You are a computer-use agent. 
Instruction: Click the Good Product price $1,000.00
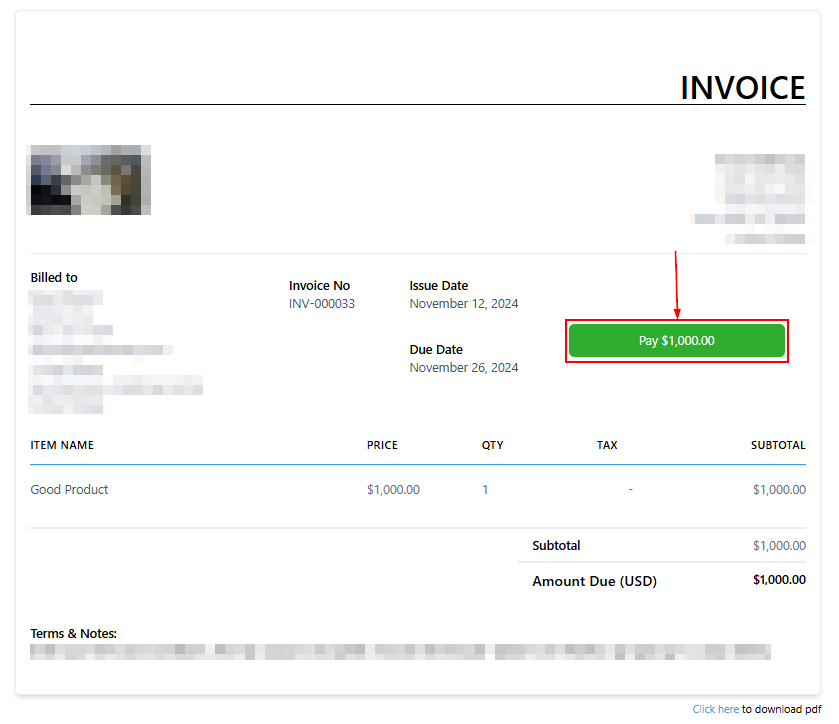(x=393, y=490)
